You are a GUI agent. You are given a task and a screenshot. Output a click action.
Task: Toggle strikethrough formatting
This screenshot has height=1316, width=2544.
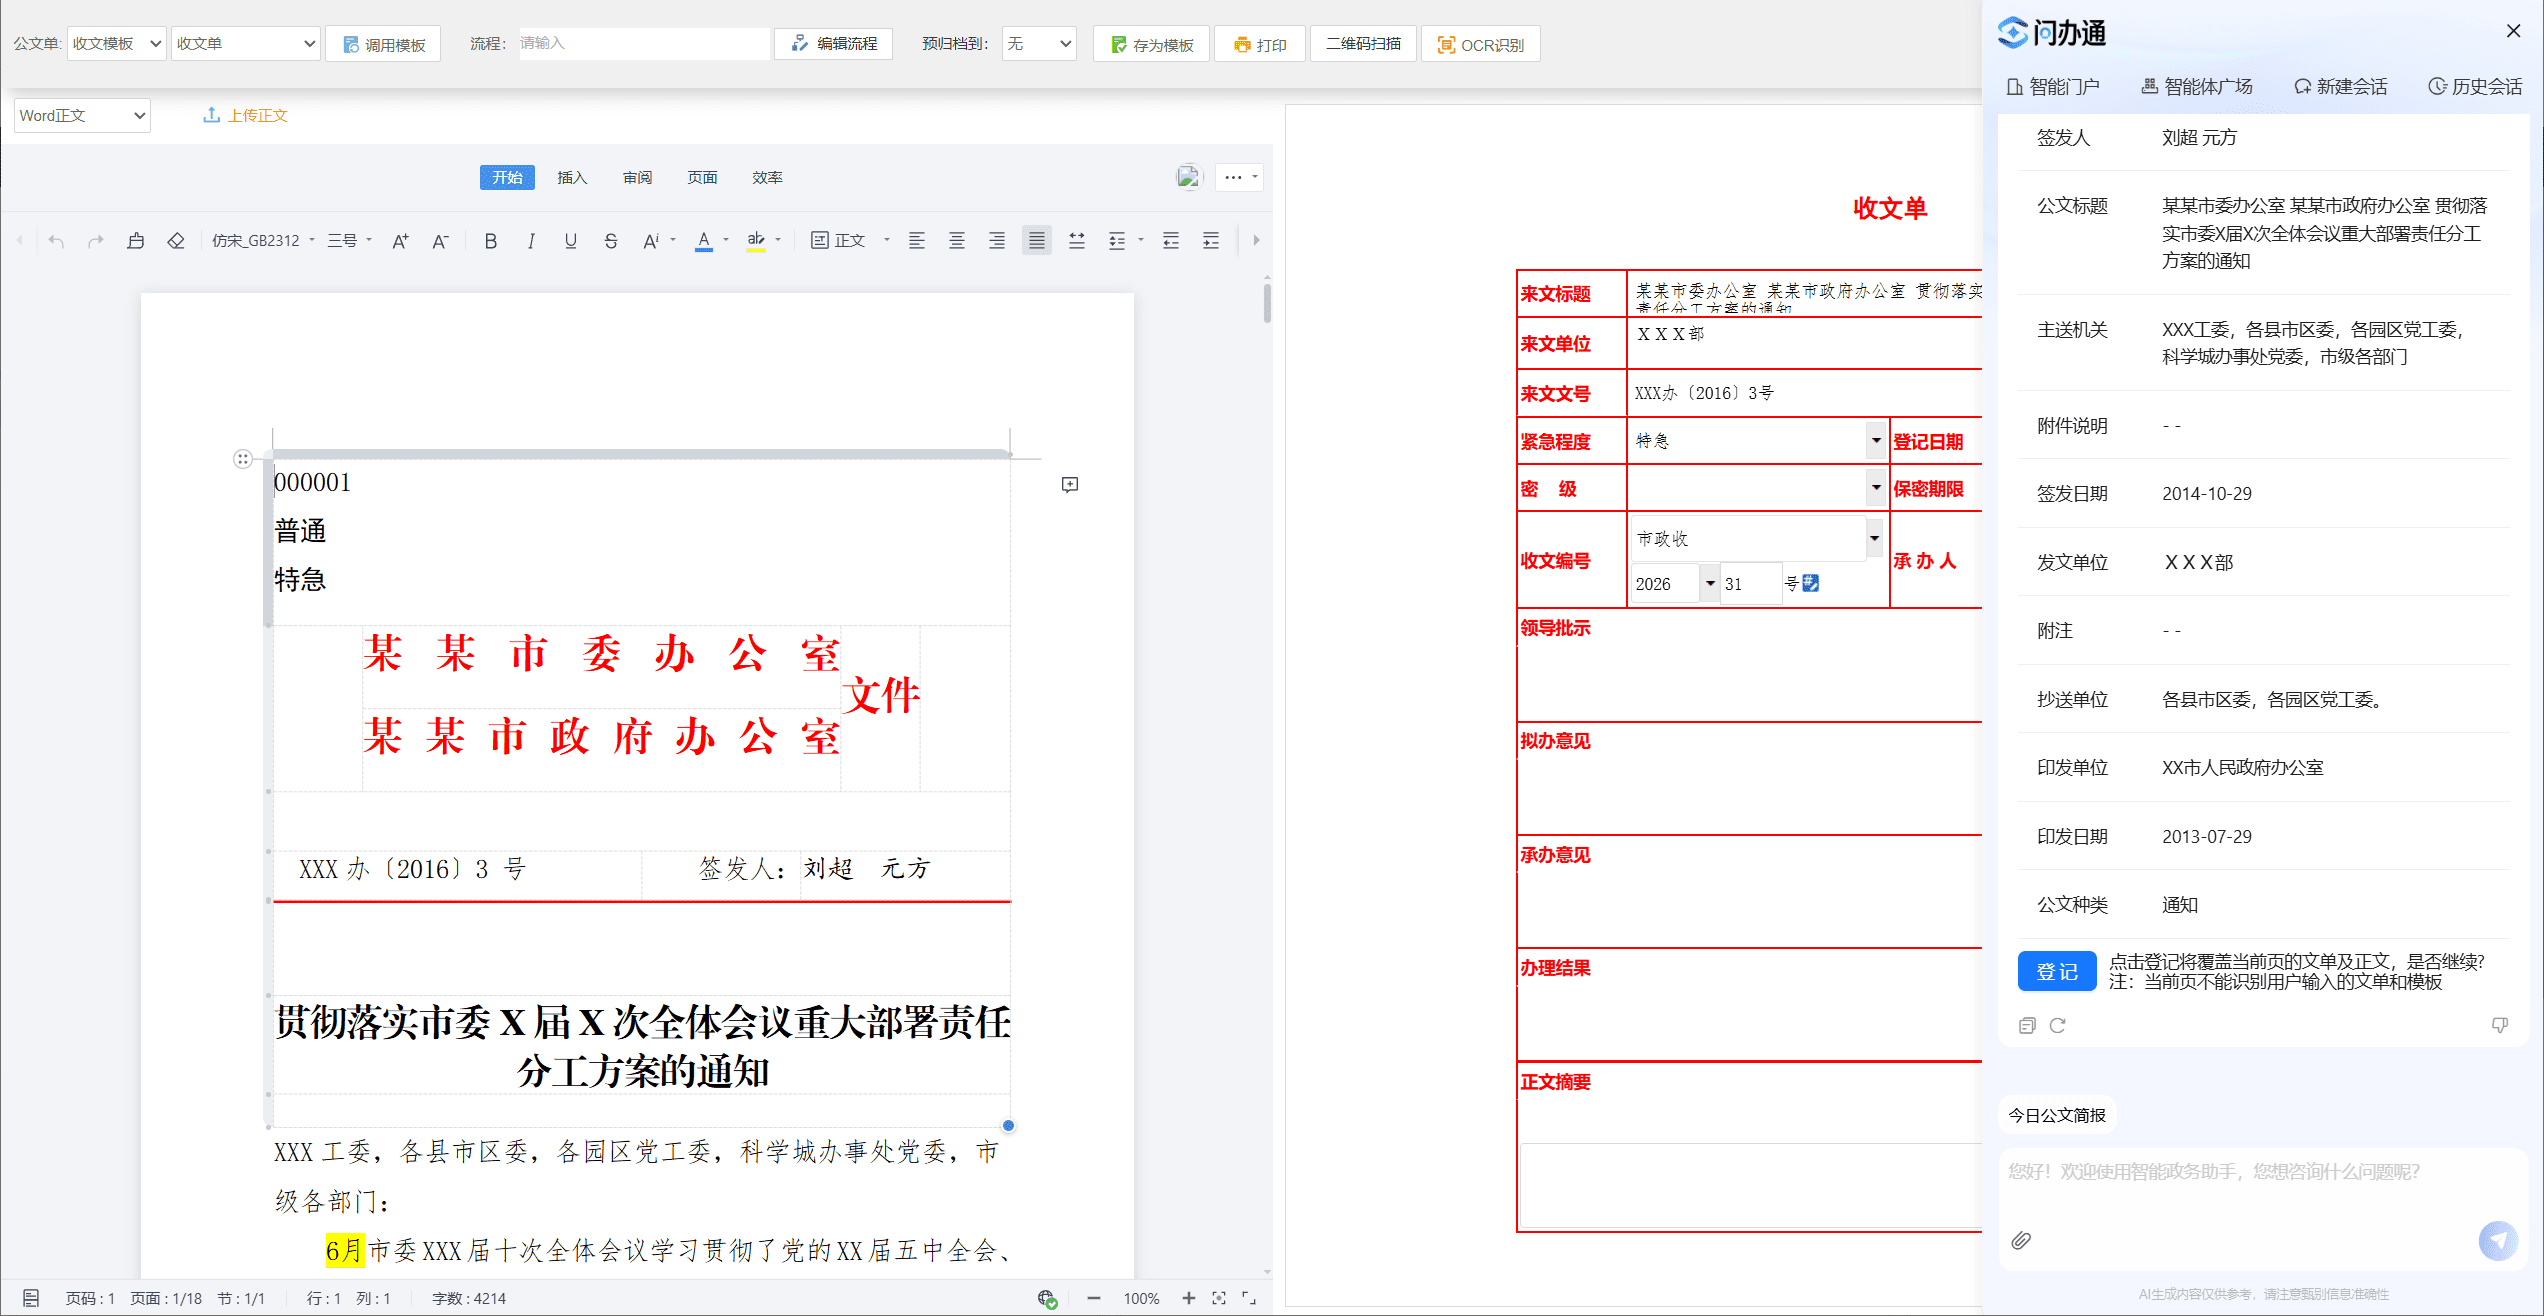click(610, 241)
